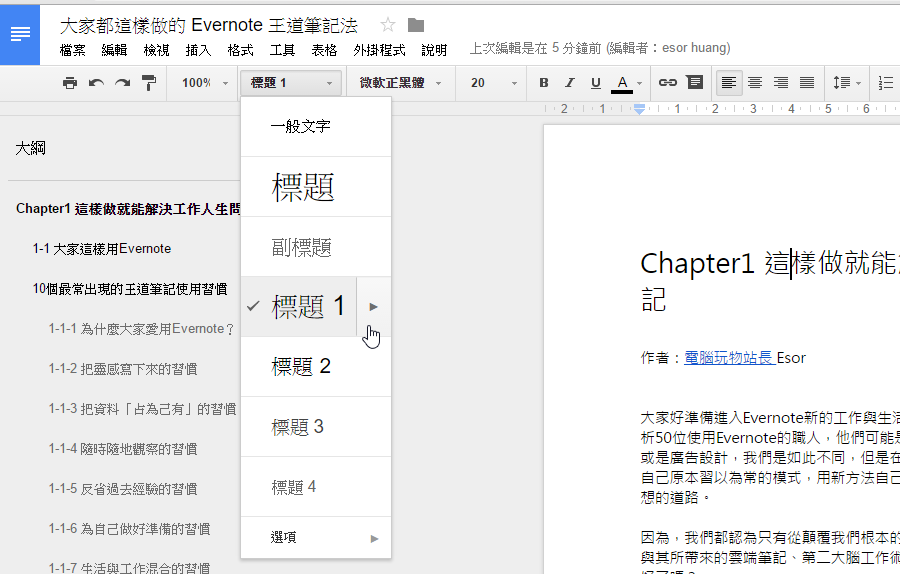Align text right
The image size is (900, 574).
click(781, 83)
